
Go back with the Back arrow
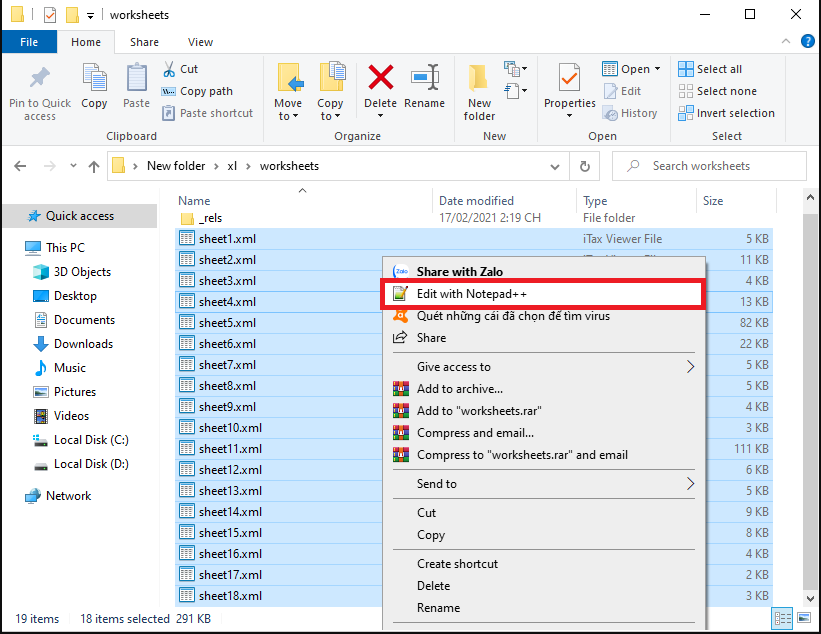point(20,166)
